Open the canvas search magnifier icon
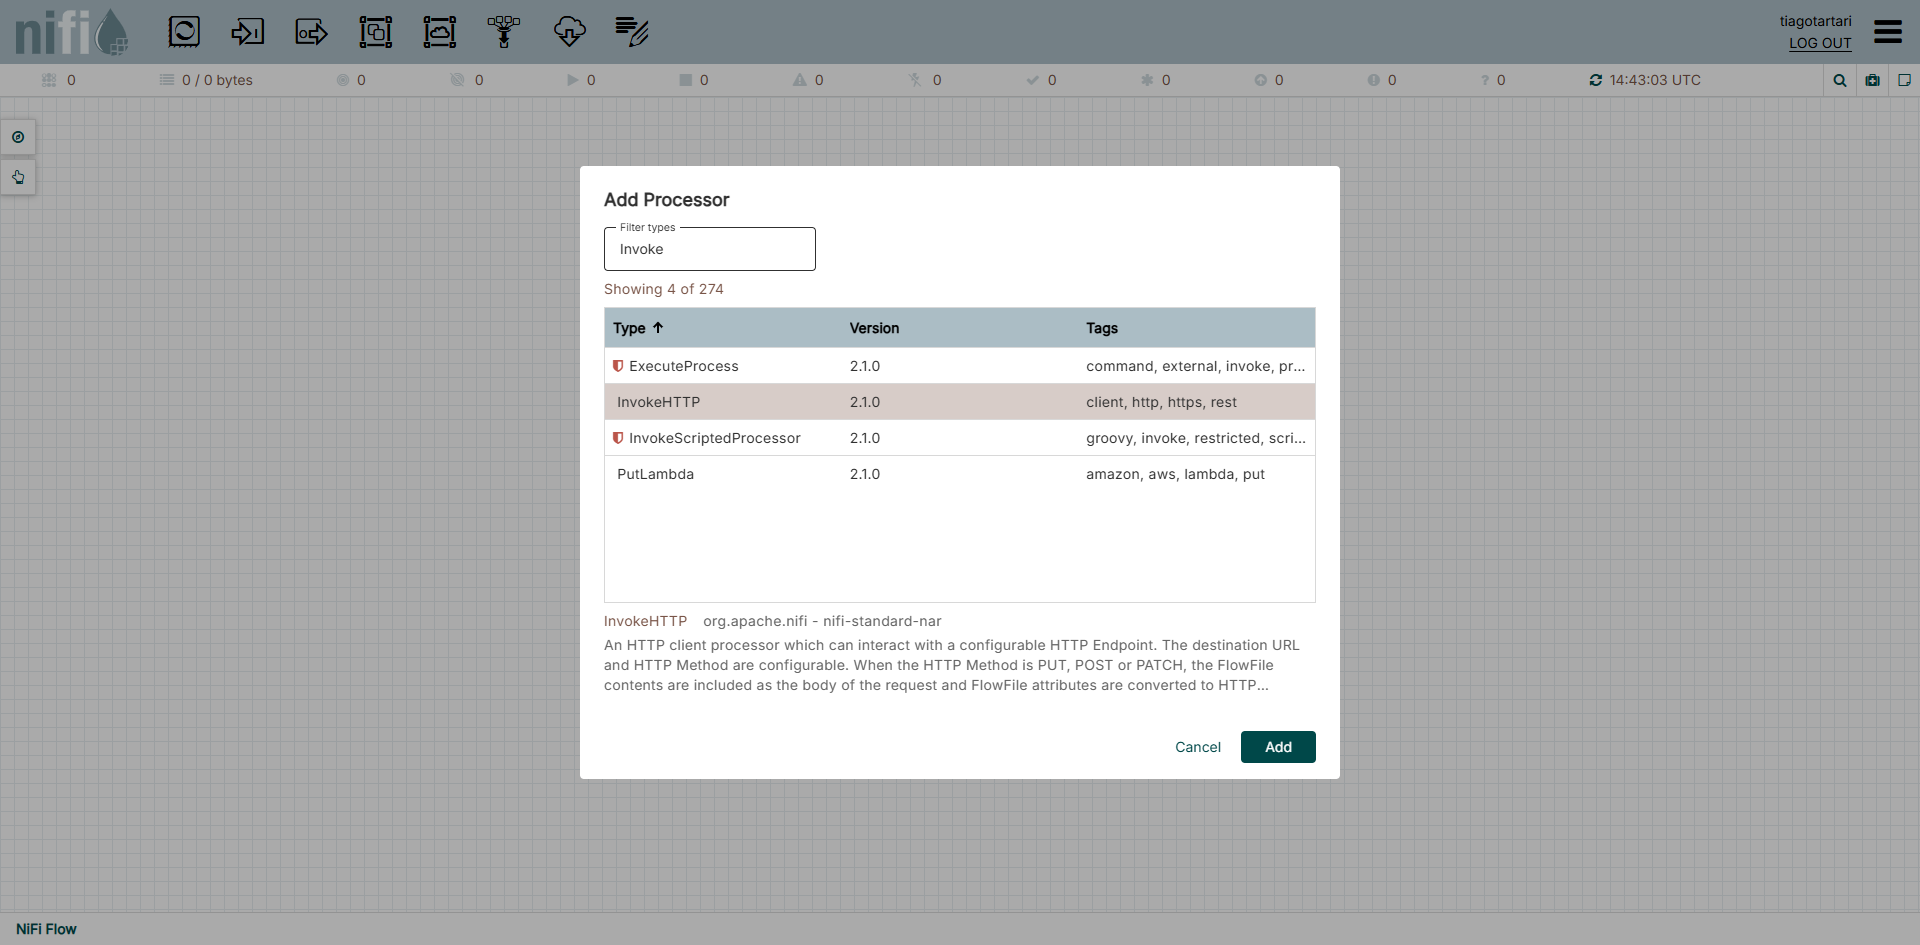Screen dimensions: 1920x945 tap(1840, 80)
